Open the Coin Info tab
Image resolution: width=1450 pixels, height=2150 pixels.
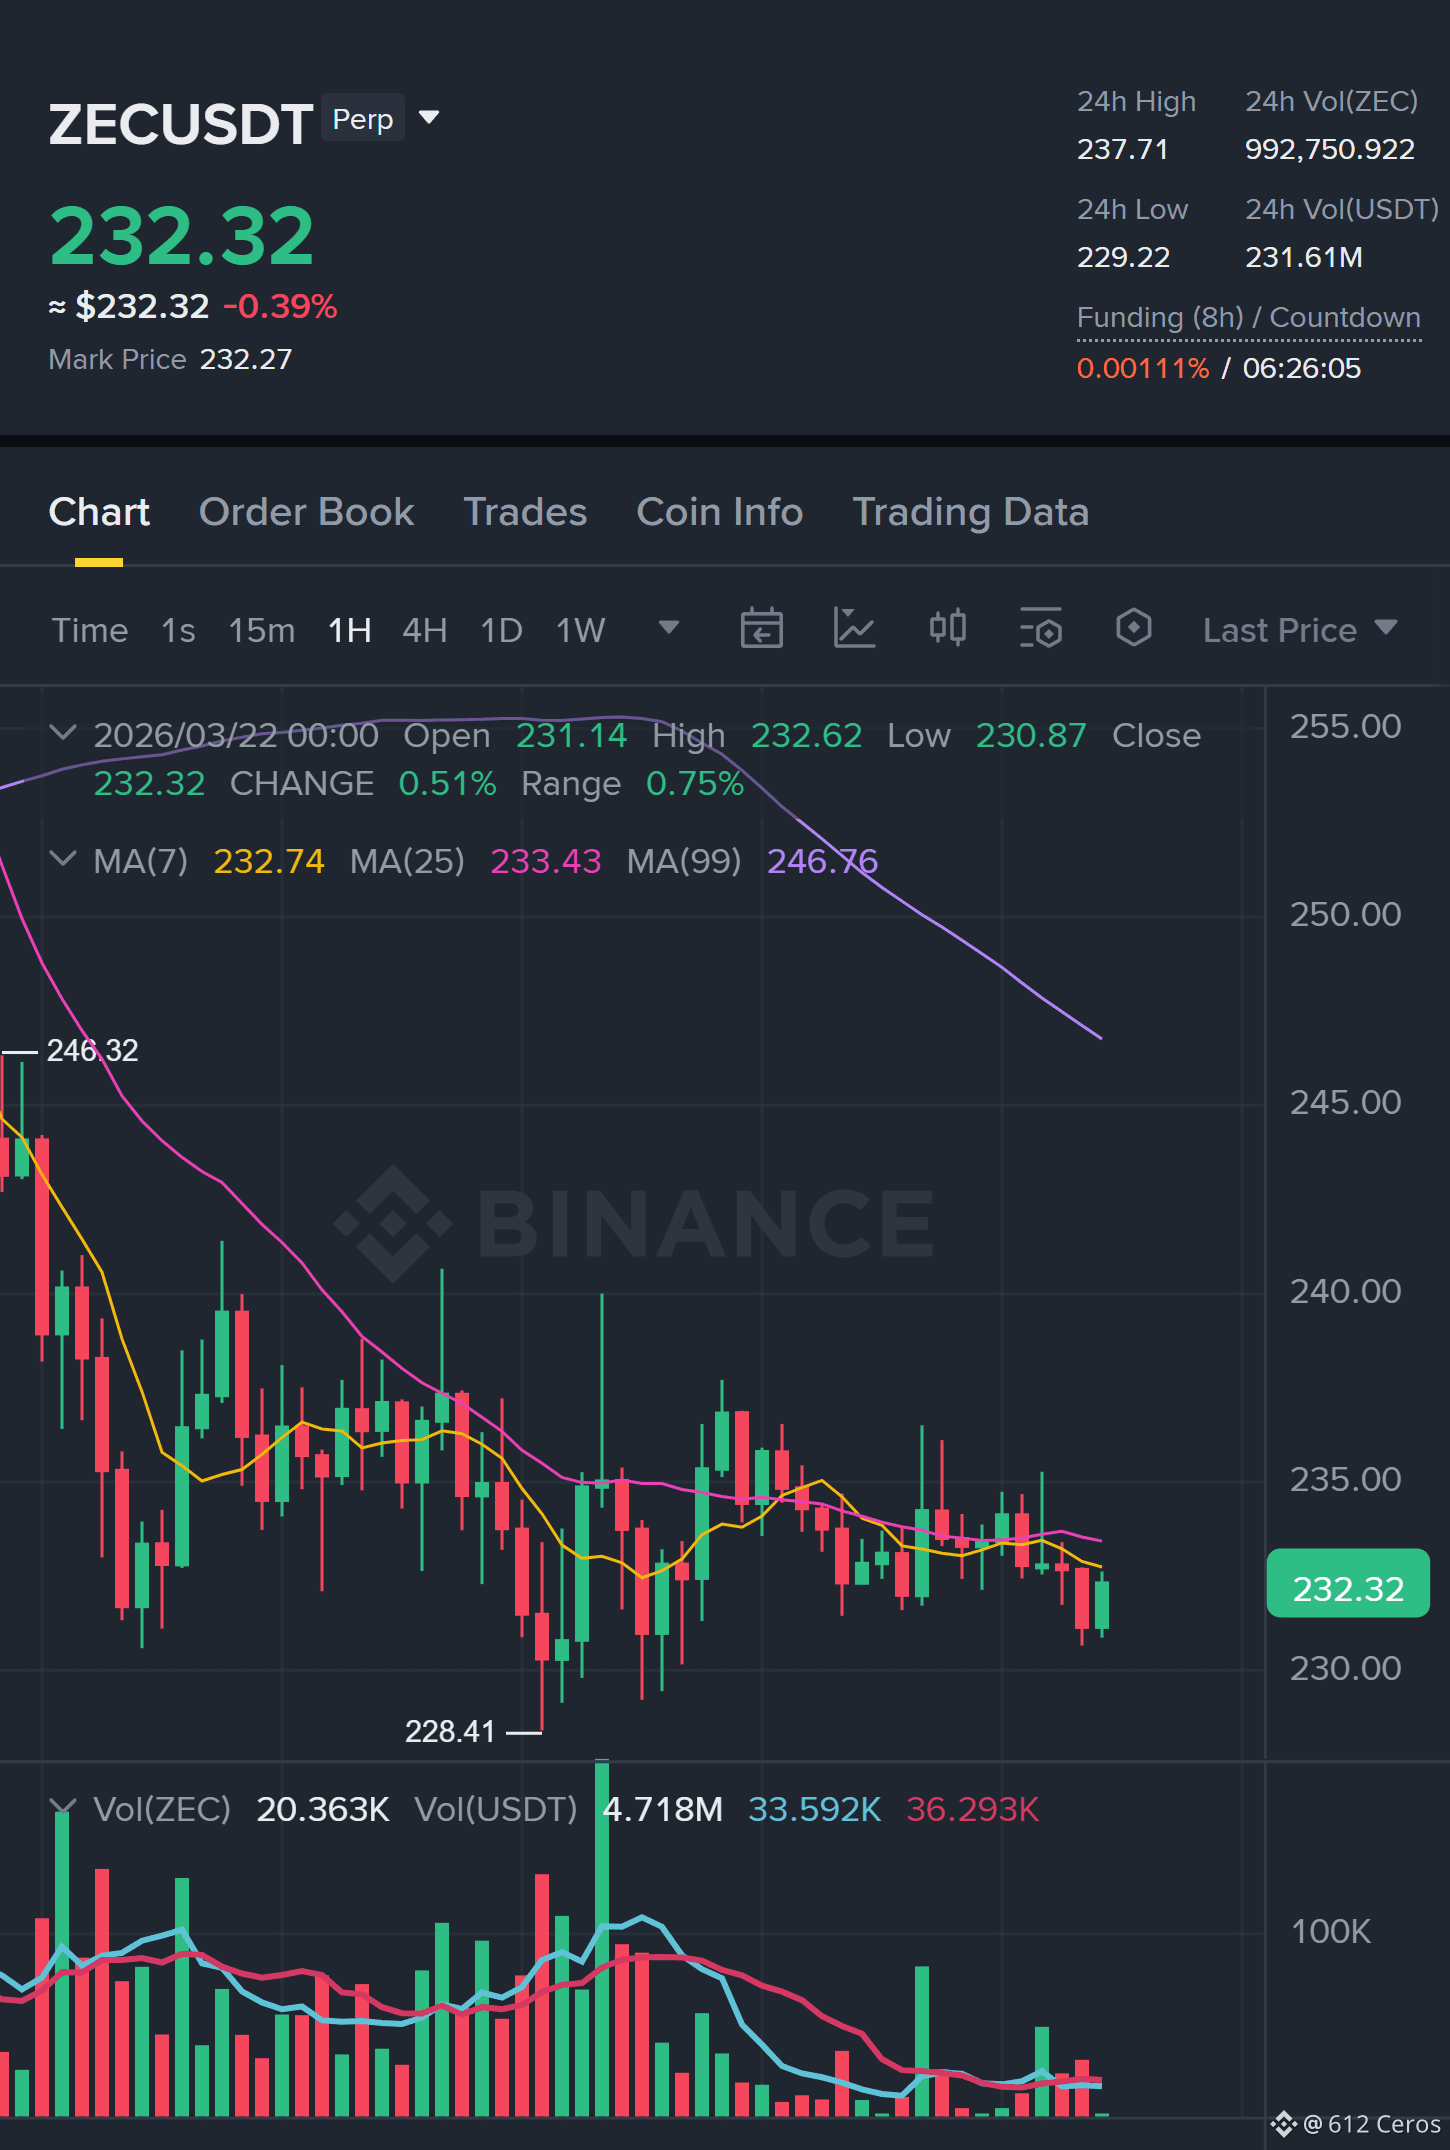coord(720,512)
